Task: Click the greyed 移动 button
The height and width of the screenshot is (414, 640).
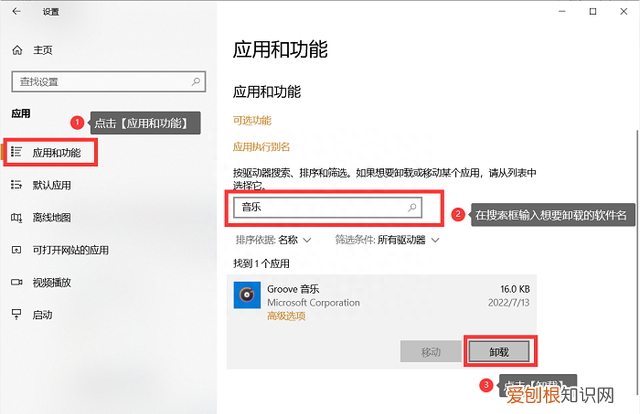Action: [431, 352]
